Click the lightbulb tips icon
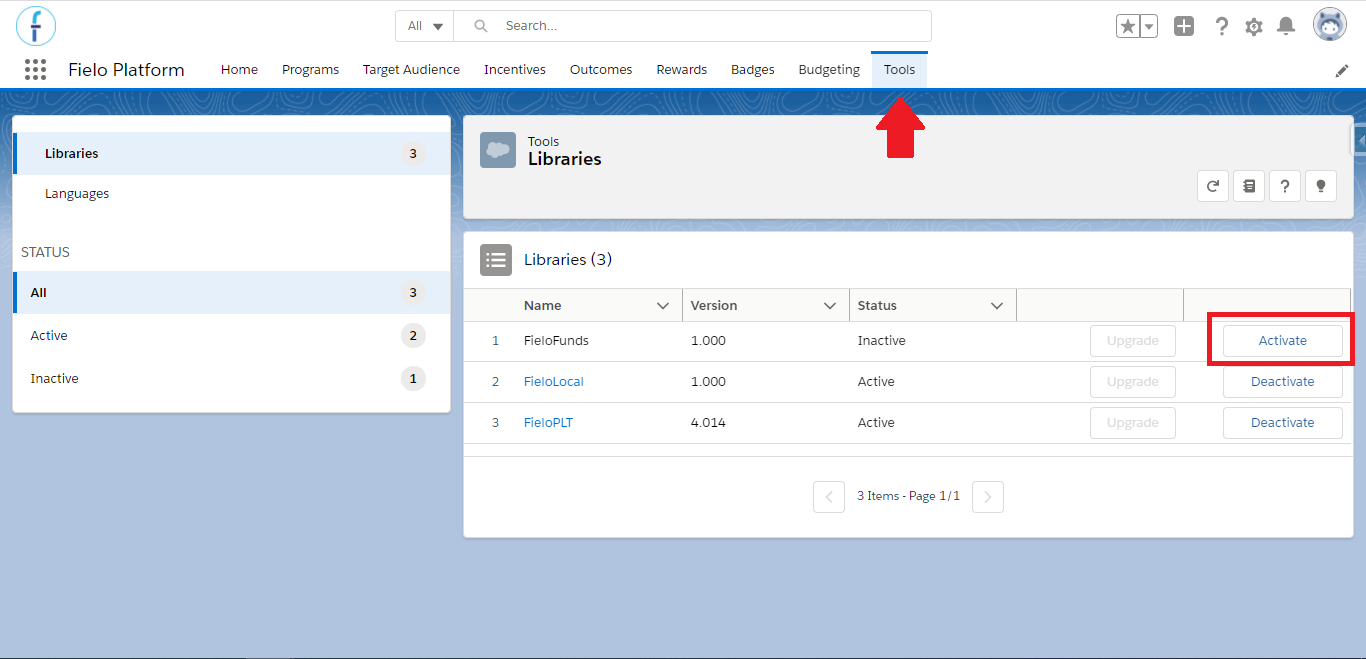Image resolution: width=1366 pixels, height=659 pixels. pos(1321,185)
